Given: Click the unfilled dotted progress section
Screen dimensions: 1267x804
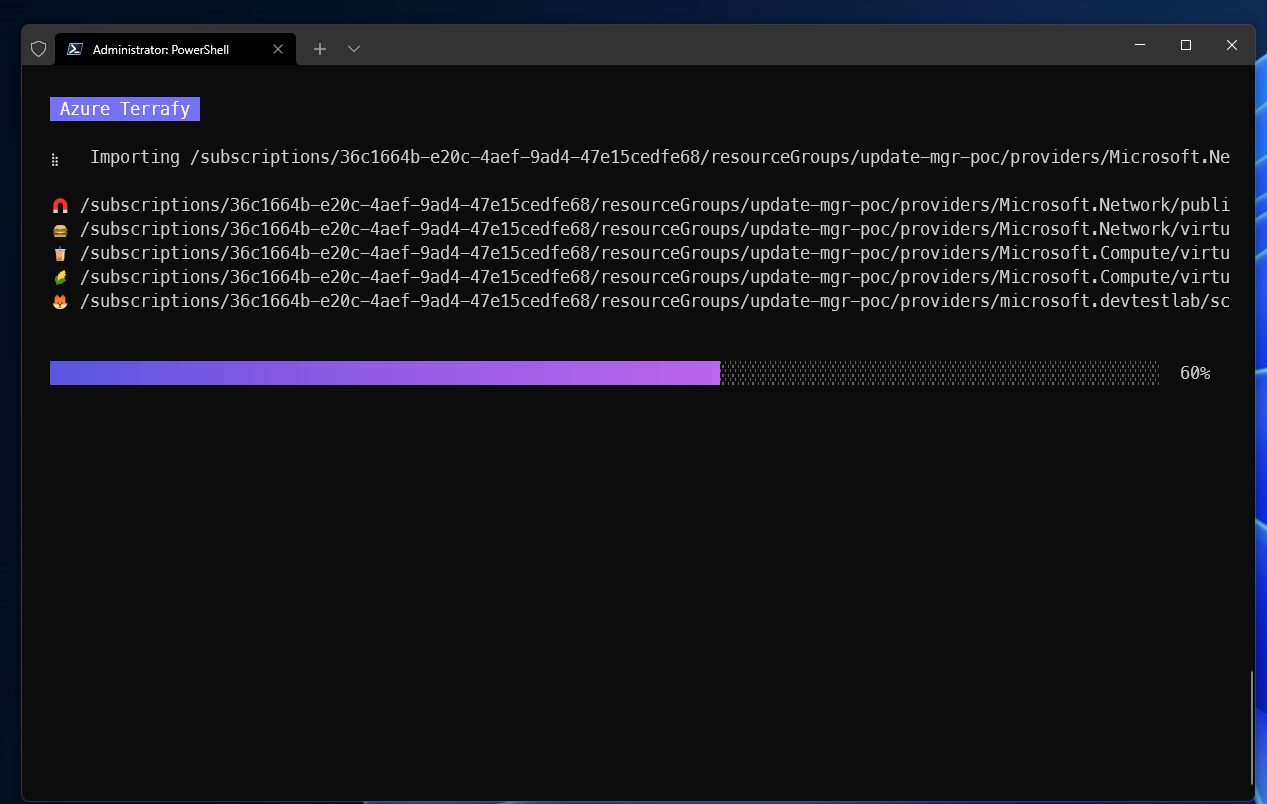Looking at the screenshot, I should (x=940, y=373).
